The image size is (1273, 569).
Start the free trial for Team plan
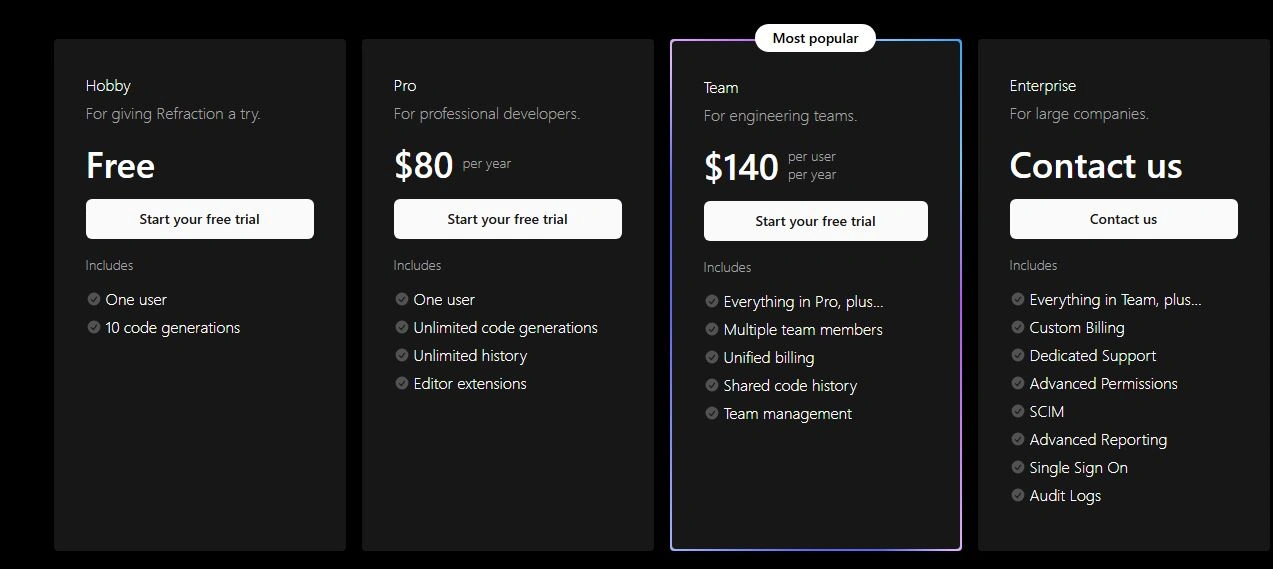[x=815, y=221]
